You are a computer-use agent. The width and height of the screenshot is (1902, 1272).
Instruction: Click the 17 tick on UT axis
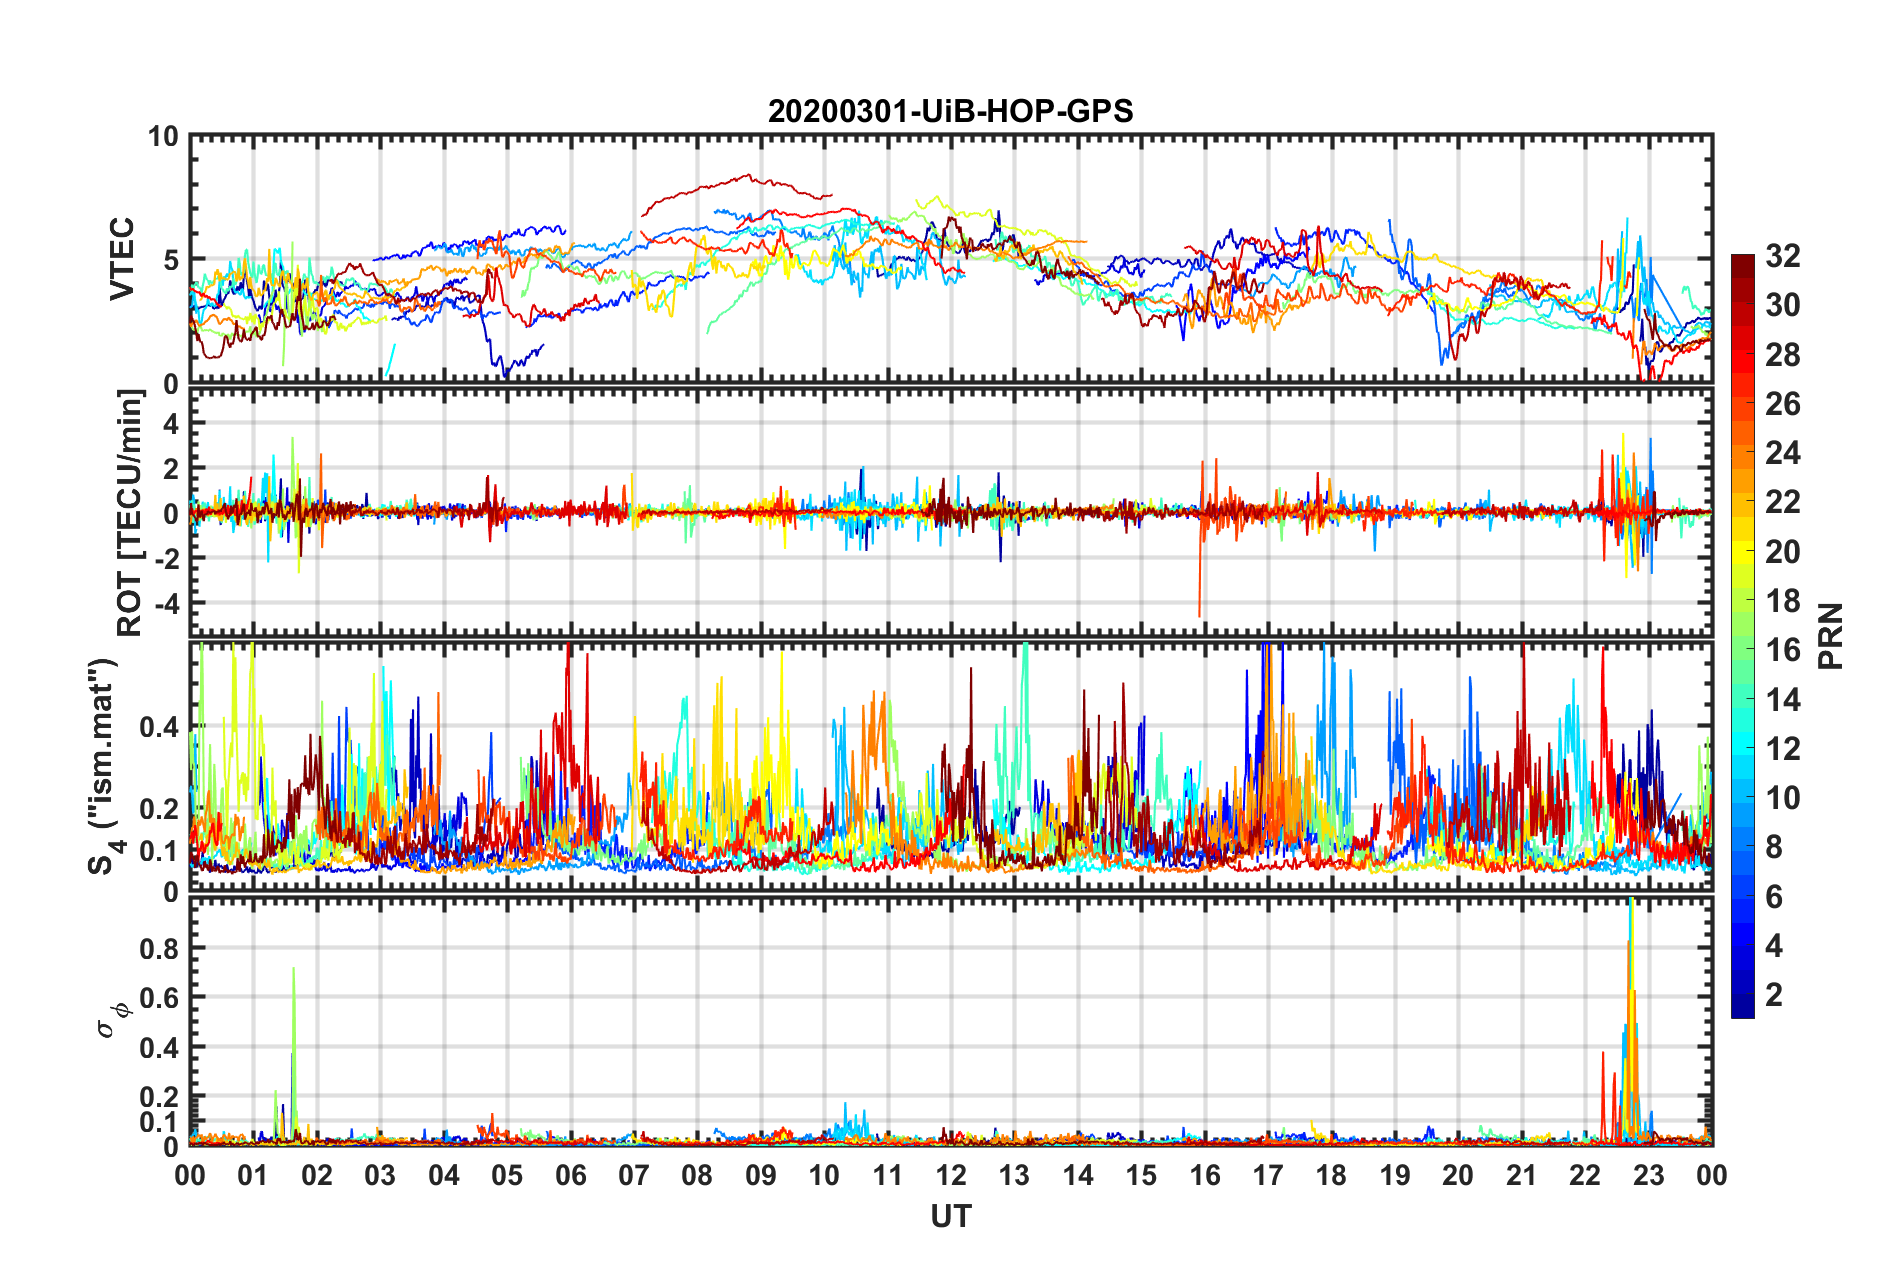pyautogui.click(x=1268, y=1175)
